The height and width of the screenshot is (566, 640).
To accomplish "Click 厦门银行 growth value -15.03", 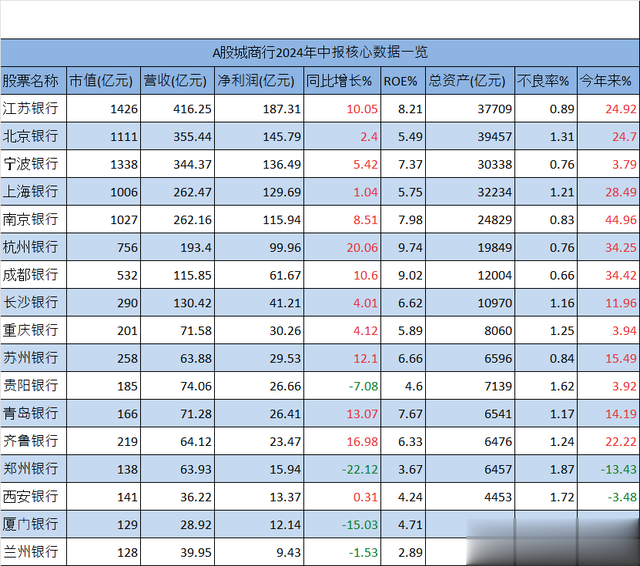I will 360,525.
